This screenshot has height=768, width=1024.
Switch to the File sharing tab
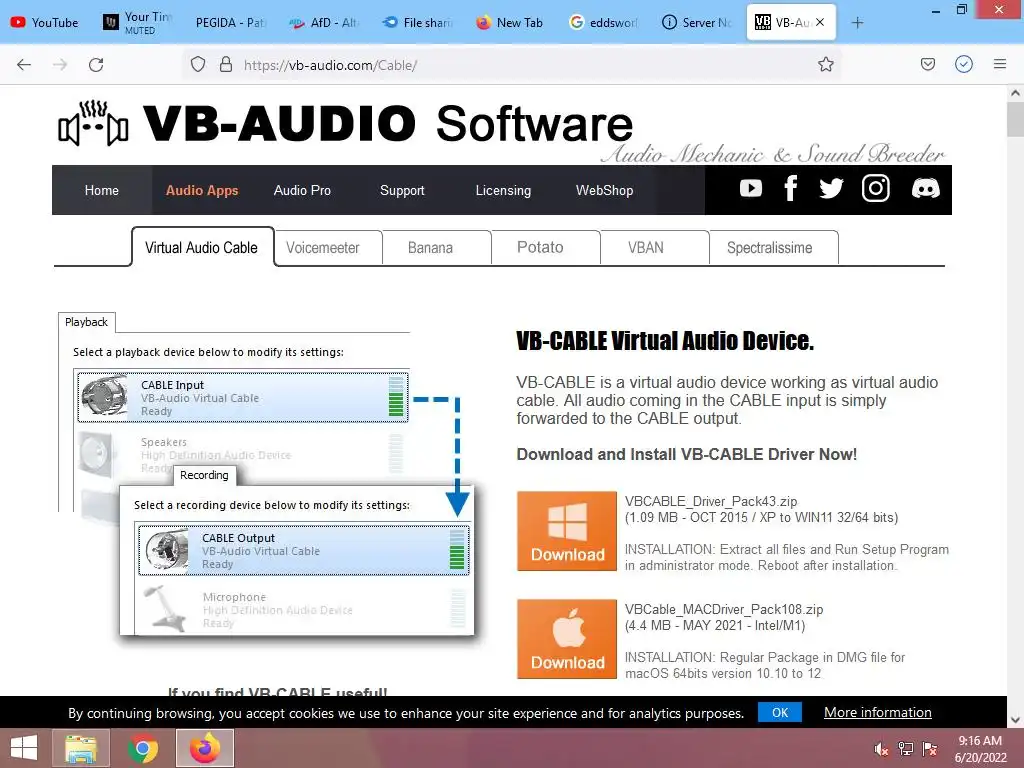[x=416, y=22]
